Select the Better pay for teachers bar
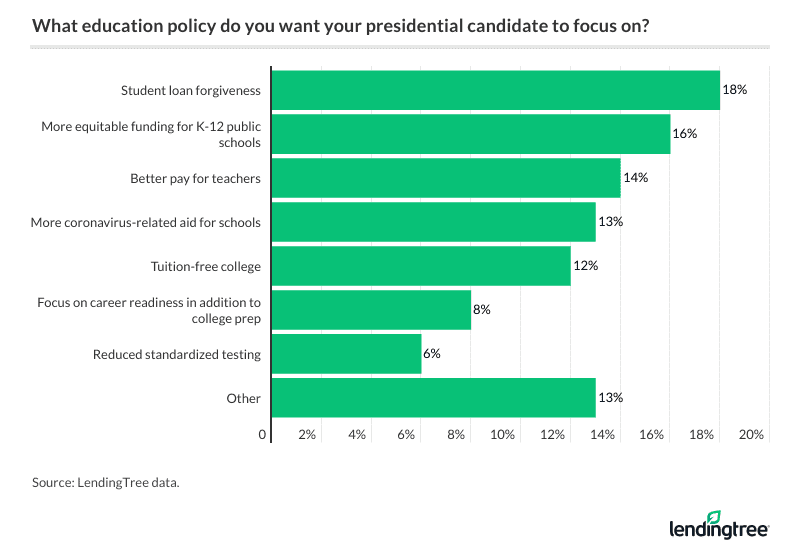The width and height of the screenshot is (800, 555). coord(445,178)
